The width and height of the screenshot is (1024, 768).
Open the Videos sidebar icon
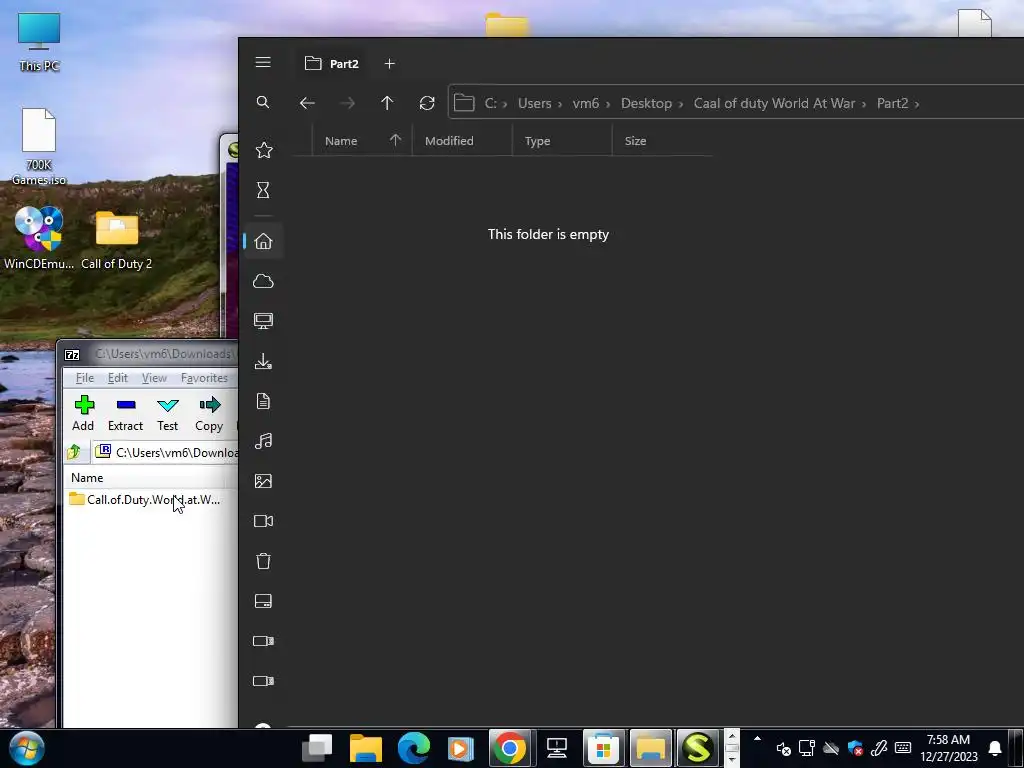pyautogui.click(x=263, y=521)
